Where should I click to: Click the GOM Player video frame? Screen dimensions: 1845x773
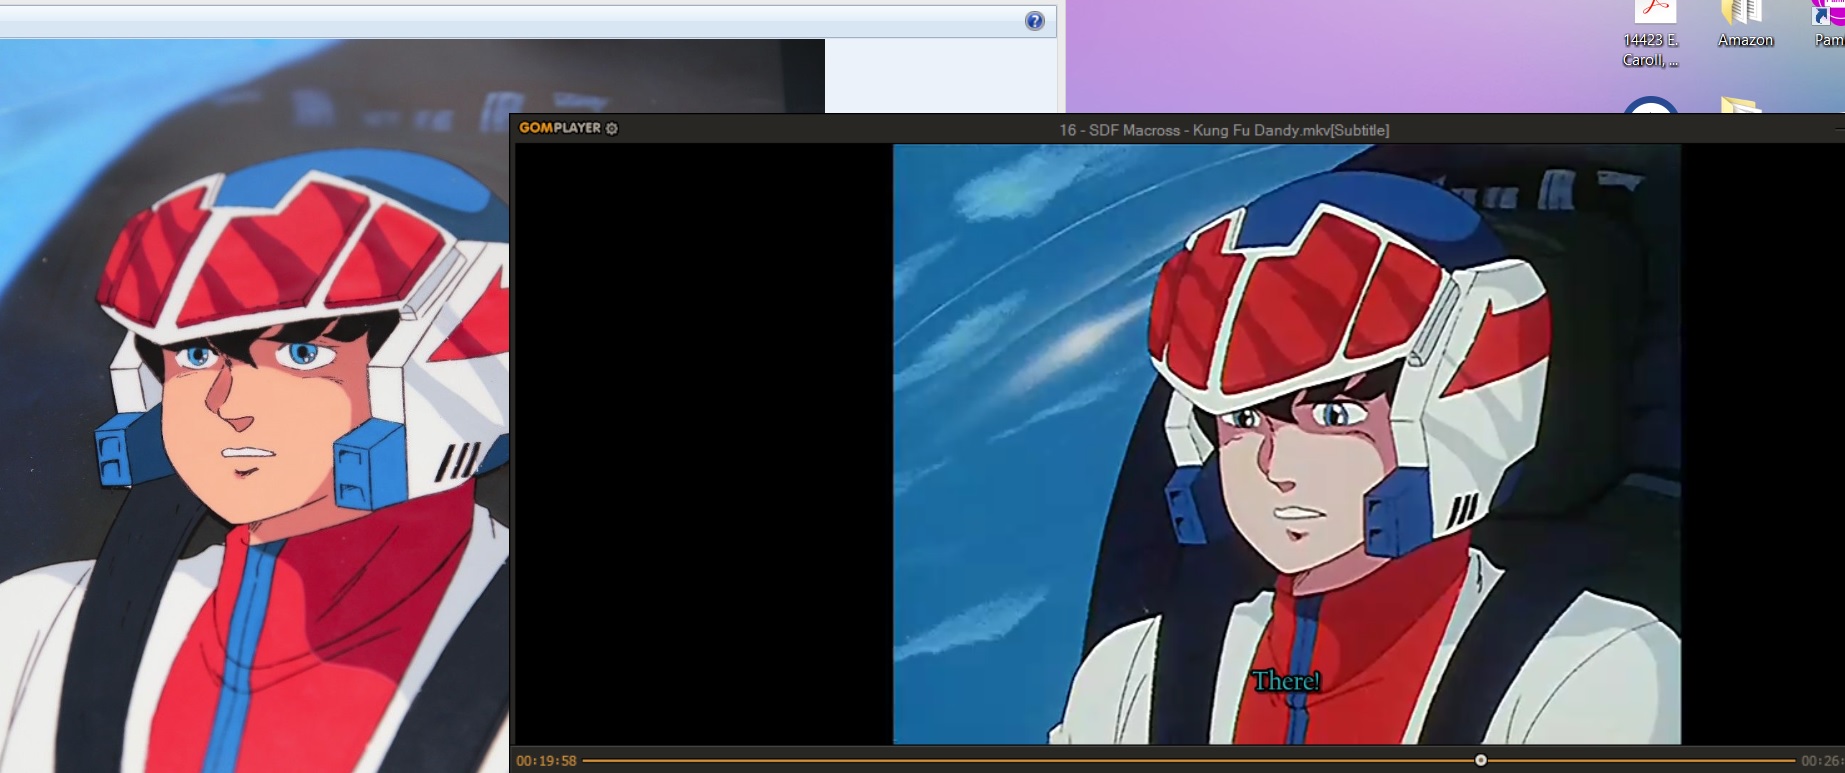pyautogui.click(x=1286, y=444)
